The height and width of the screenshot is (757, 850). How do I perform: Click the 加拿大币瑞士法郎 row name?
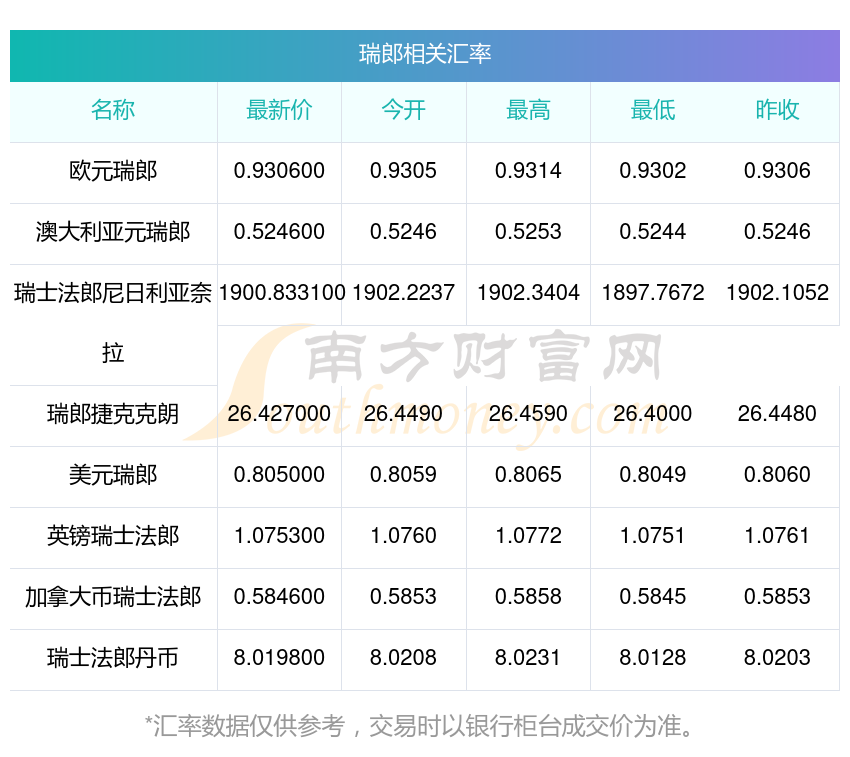click(x=113, y=597)
